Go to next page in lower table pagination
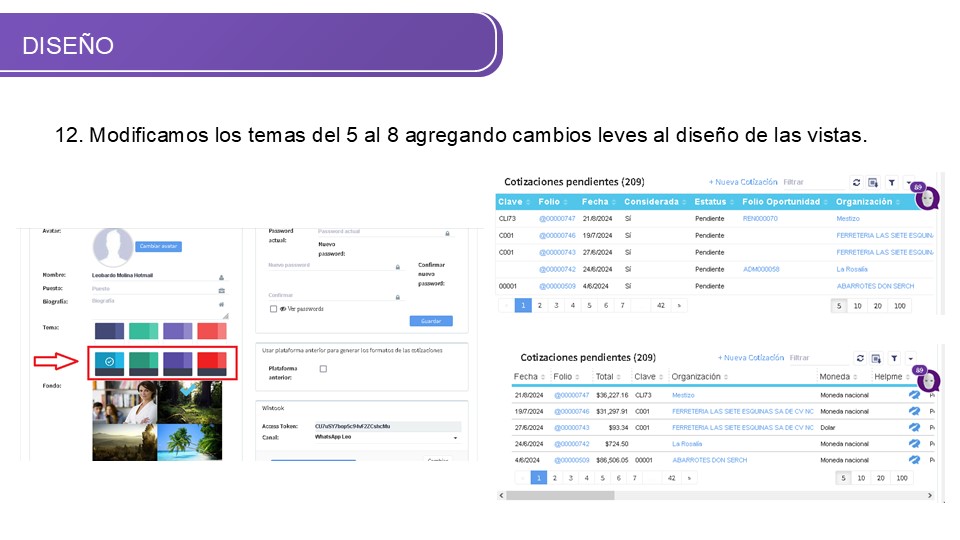Viewport: 960px width, 540px height. 689,478
